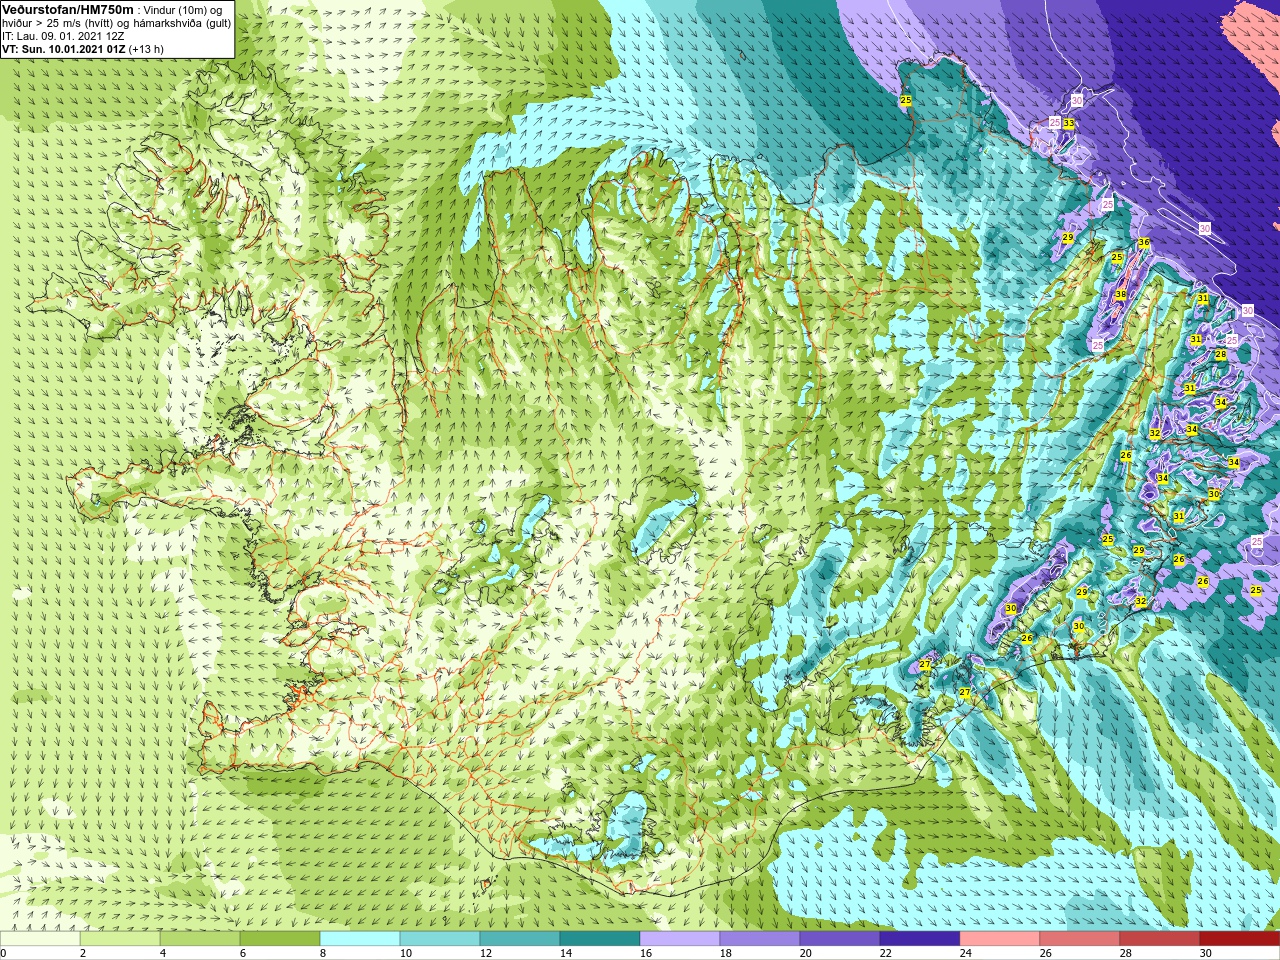This screenshot has width=1280, height=960.
Task: Click the legend scale tick label 16
Action: click(646, 953)
